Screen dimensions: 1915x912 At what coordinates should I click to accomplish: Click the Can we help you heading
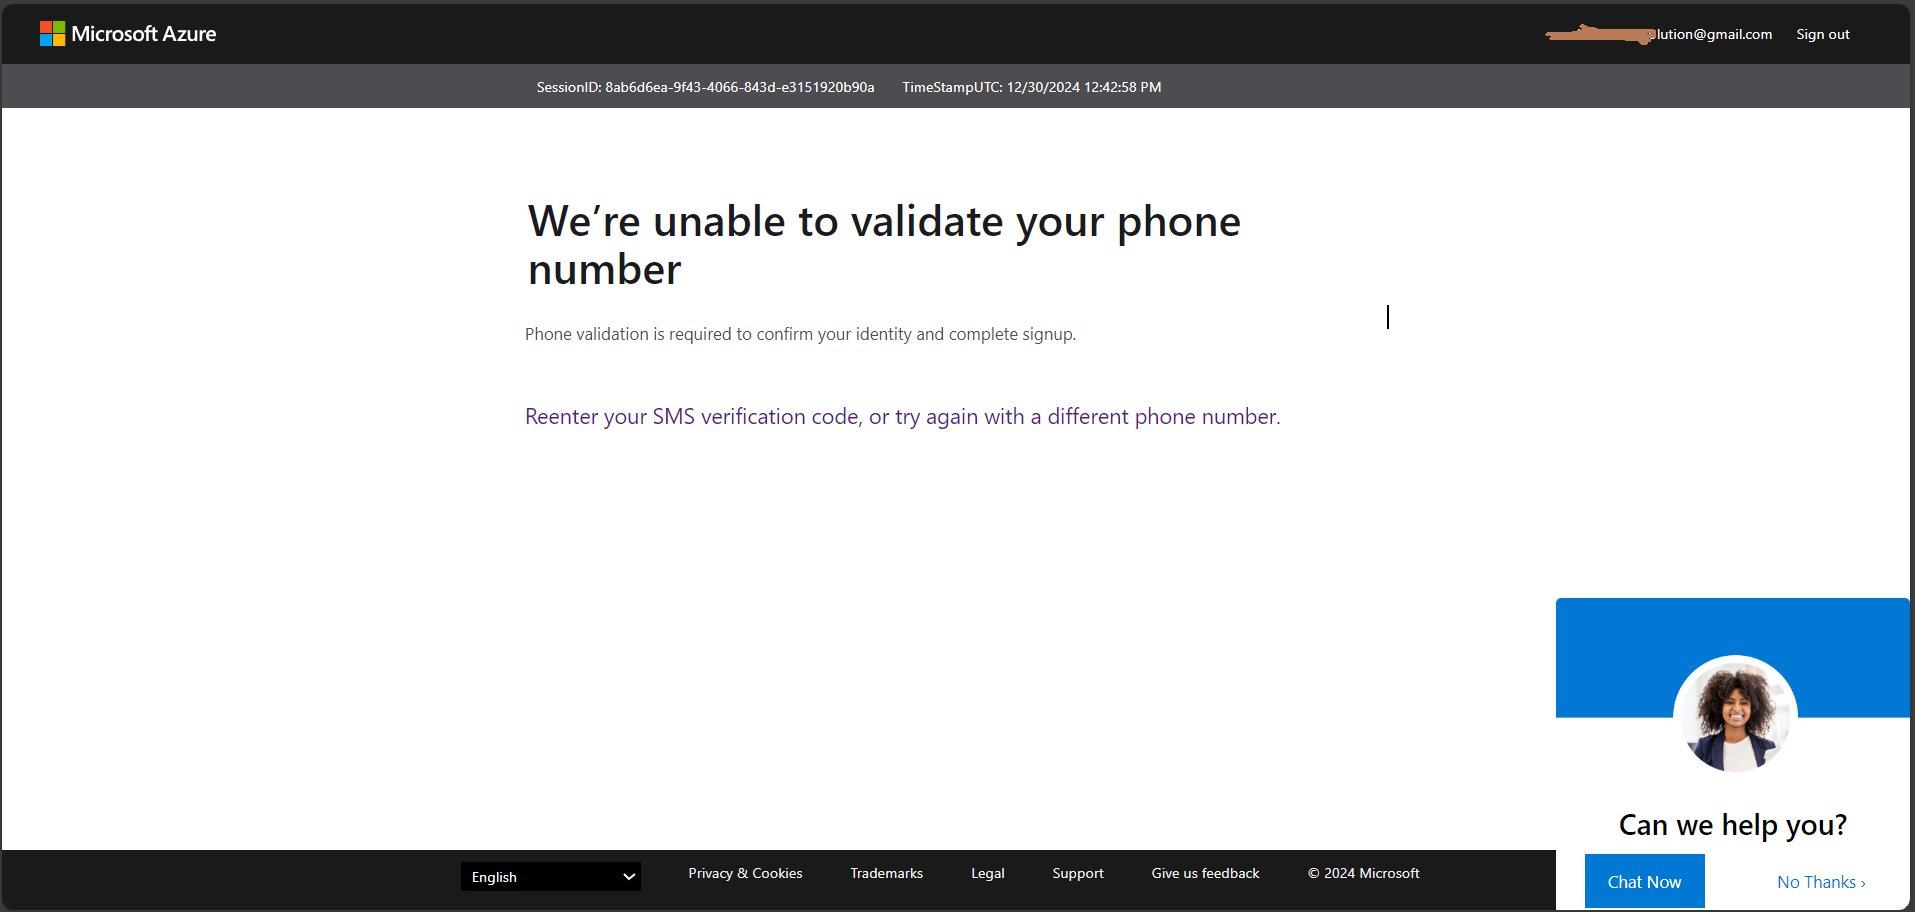(1732, 824)
